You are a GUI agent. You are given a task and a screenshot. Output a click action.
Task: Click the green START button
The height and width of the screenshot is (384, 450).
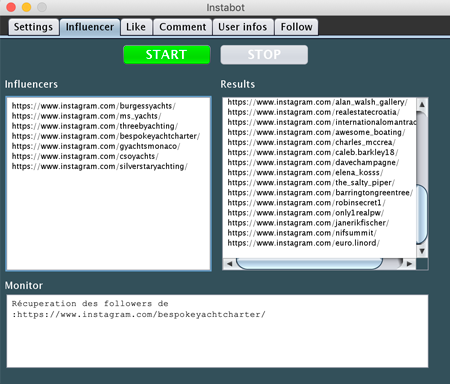tap(166, 55)
